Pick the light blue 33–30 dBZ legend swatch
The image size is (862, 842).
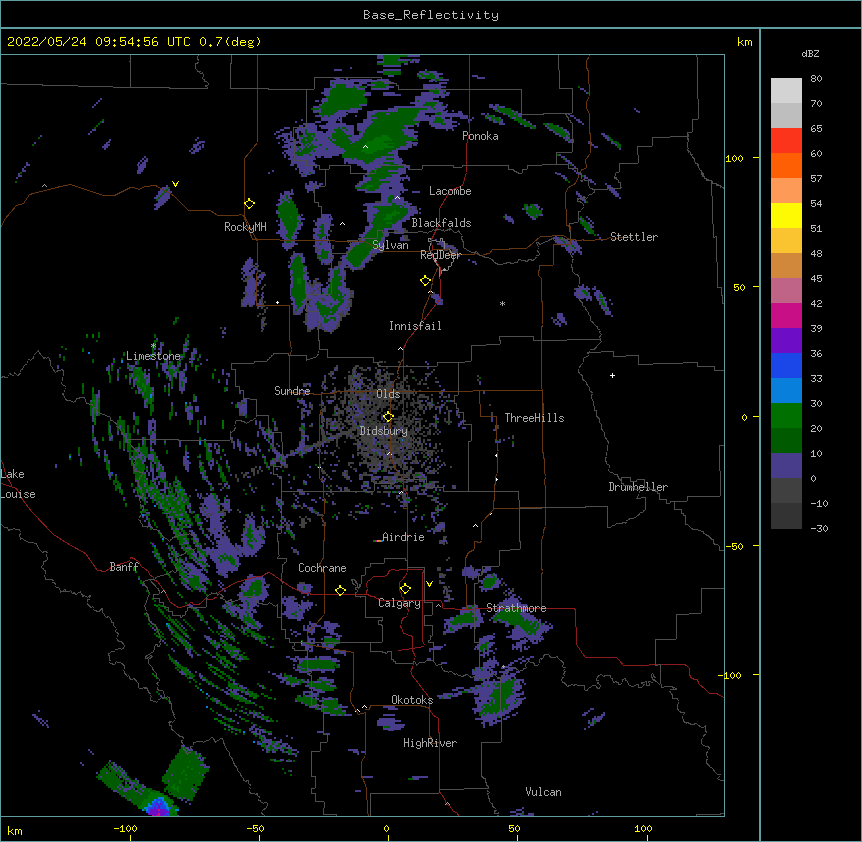click(x=786, y=391)
